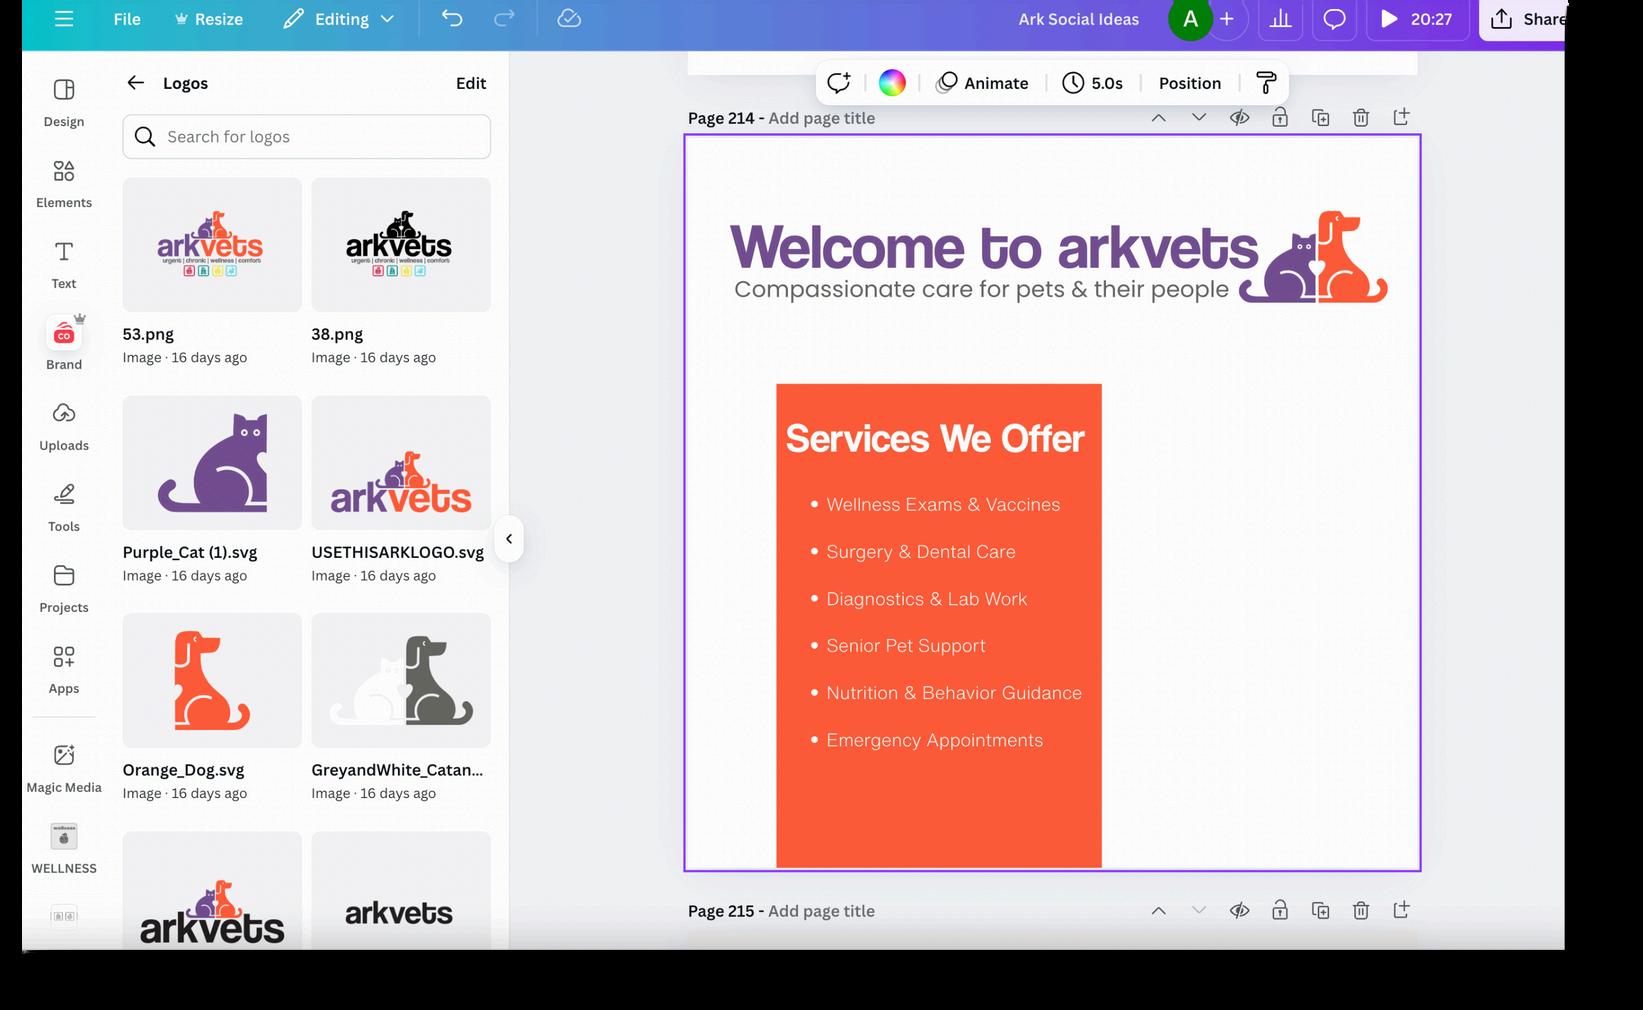
Task: Hide page 214 with the eye icon
Action: (x=1240, y=118)
